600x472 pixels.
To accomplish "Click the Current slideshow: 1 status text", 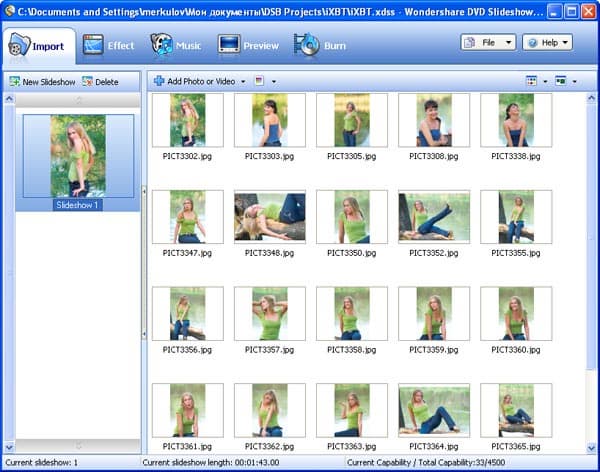I will (41, 462).
